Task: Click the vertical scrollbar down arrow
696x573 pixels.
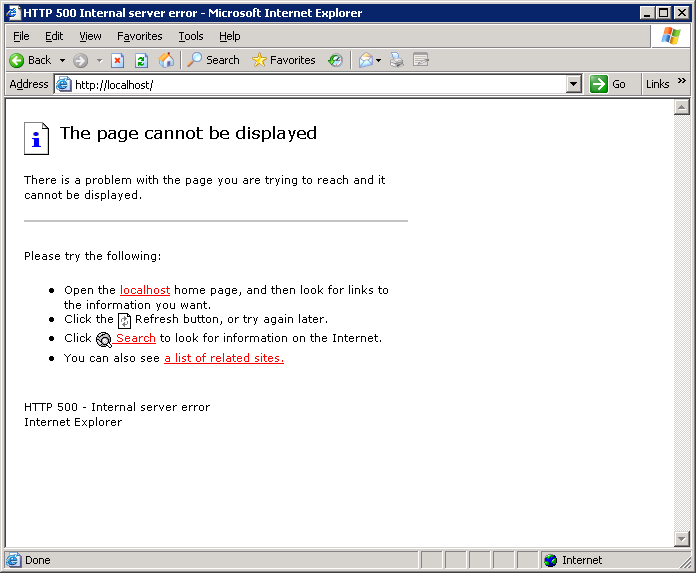Action: [683, 539]
